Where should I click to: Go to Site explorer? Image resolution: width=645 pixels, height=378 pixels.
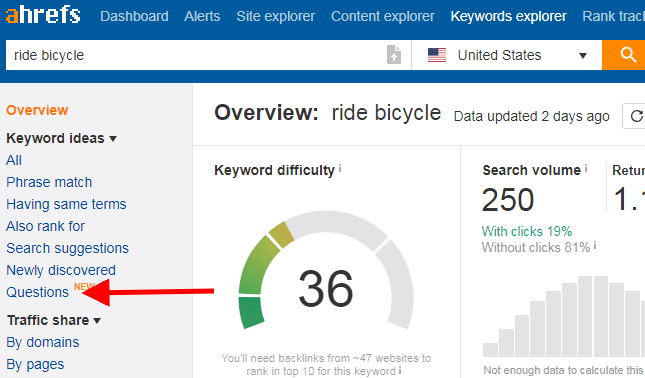pyautogui.click(x=276, y=16)
